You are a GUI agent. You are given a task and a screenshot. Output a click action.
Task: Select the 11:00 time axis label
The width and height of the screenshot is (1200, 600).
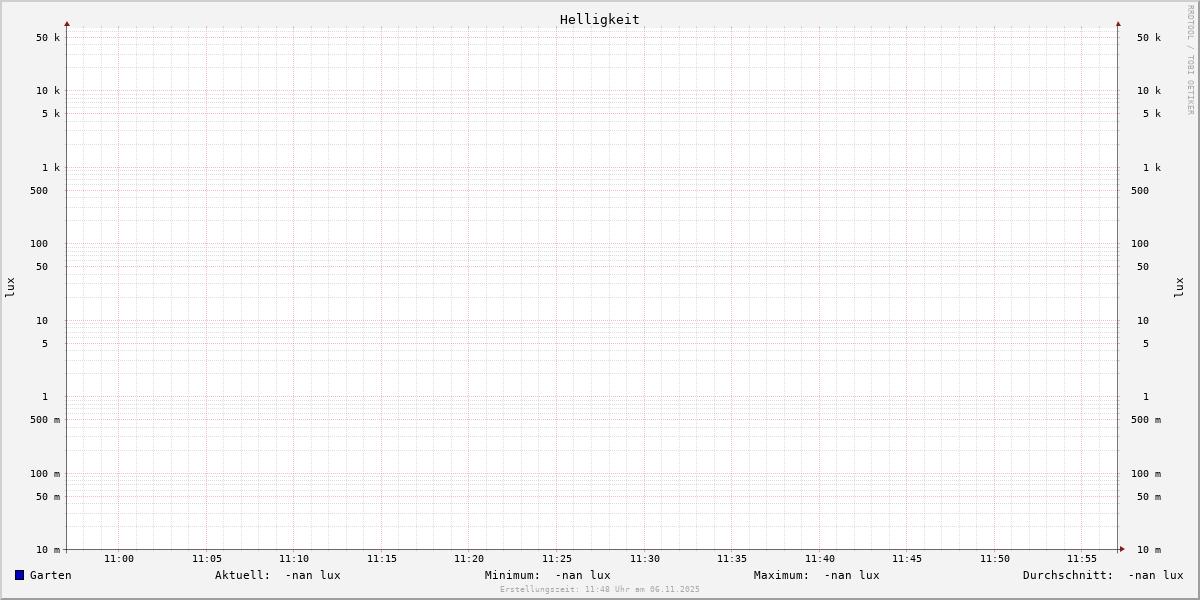(x=119, y=559)
